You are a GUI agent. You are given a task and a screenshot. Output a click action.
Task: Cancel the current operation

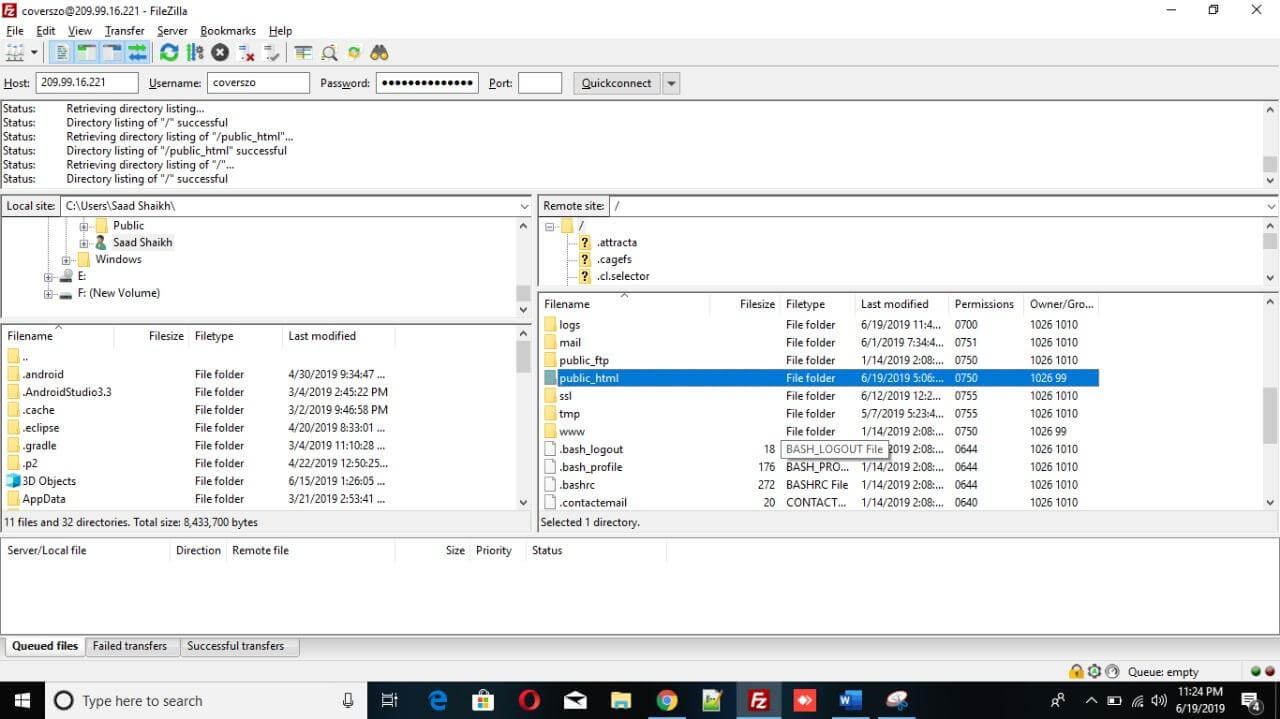[220, 52]
